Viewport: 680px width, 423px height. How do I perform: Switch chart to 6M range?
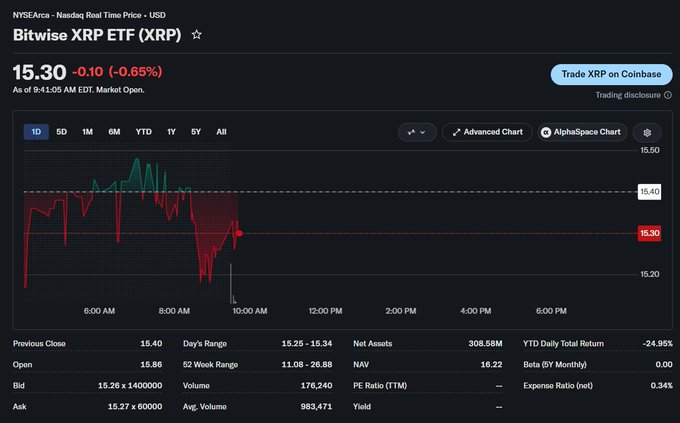pyautogui.click(x=114, y=132)
